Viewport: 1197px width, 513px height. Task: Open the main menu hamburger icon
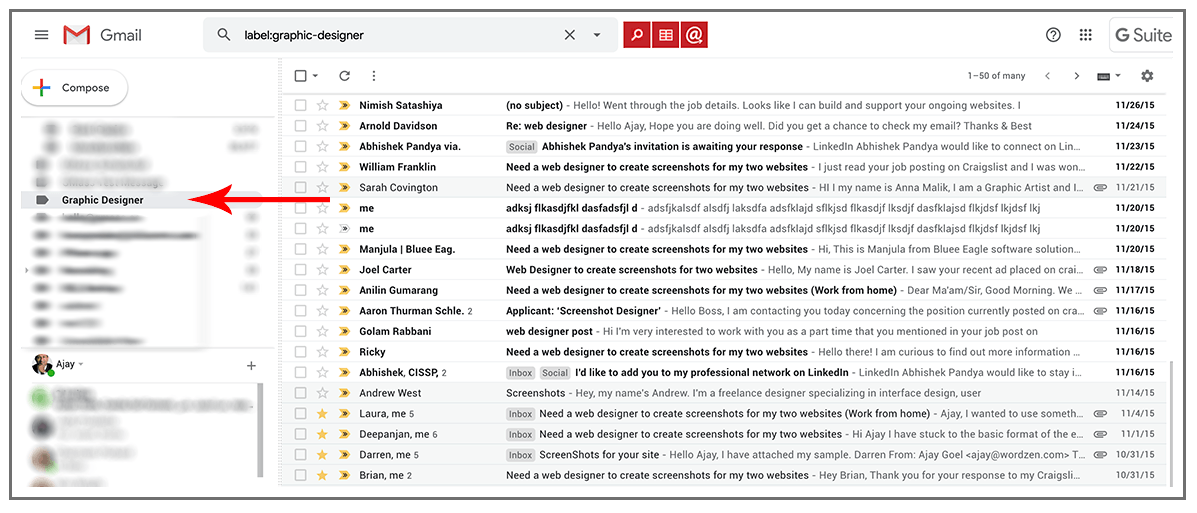pos(41,35)
